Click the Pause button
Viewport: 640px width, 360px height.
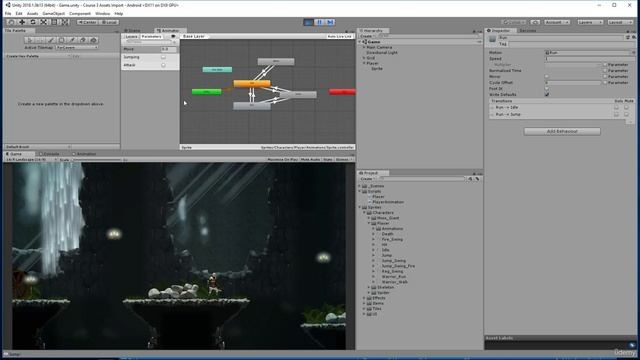[320, 22]
